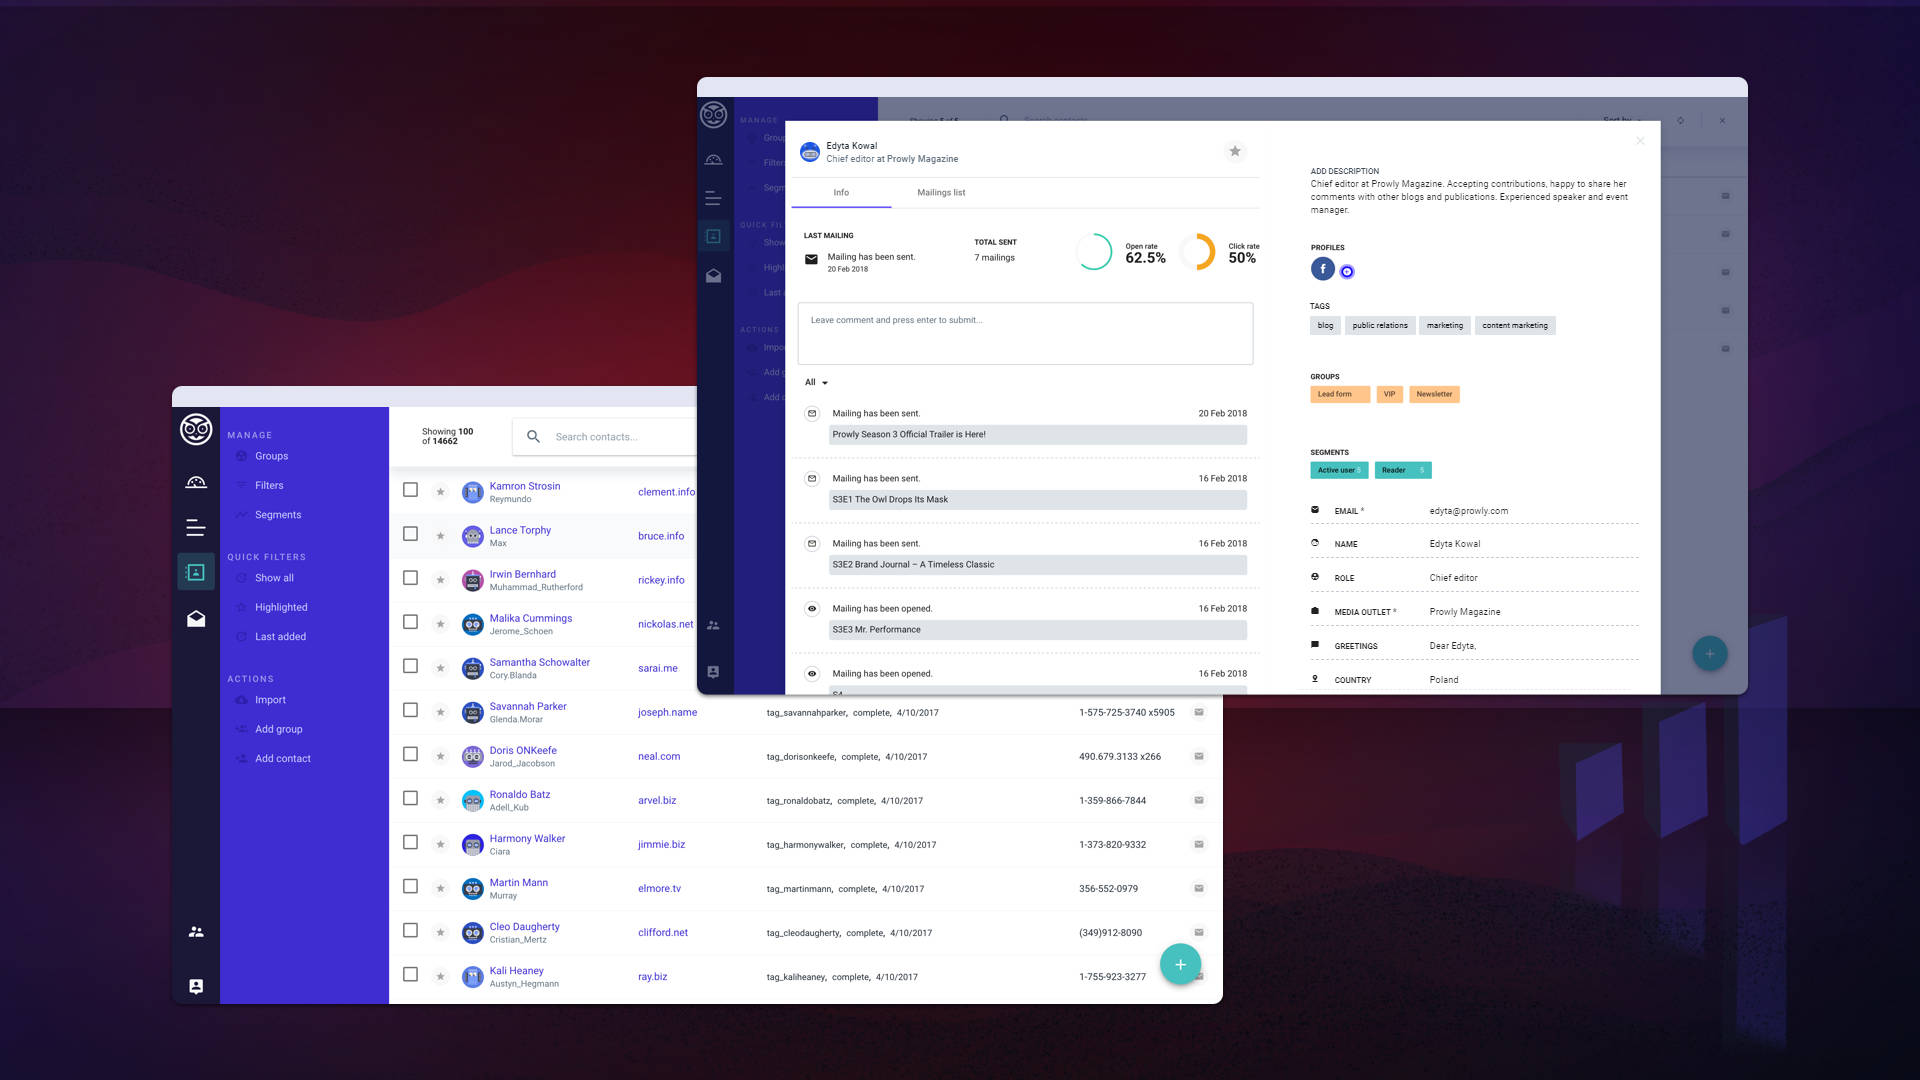The image size is (1920, 1080).
Task: Open the clement.info link
Action: pos(664,492)
